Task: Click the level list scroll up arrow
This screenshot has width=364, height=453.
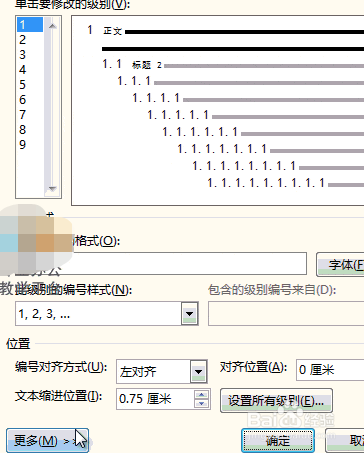Action: [52, 26]
